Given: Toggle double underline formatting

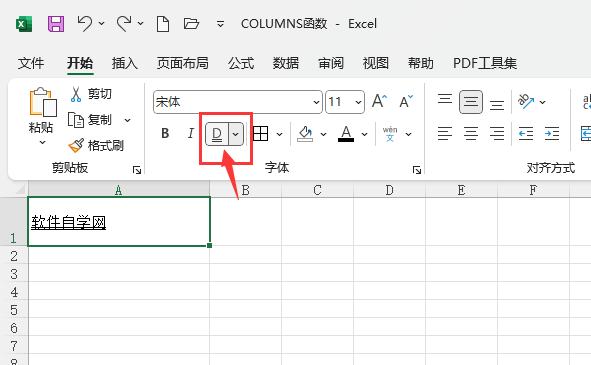Looking at the screenshot, I should pyautogui.click(x=217, y=134).
